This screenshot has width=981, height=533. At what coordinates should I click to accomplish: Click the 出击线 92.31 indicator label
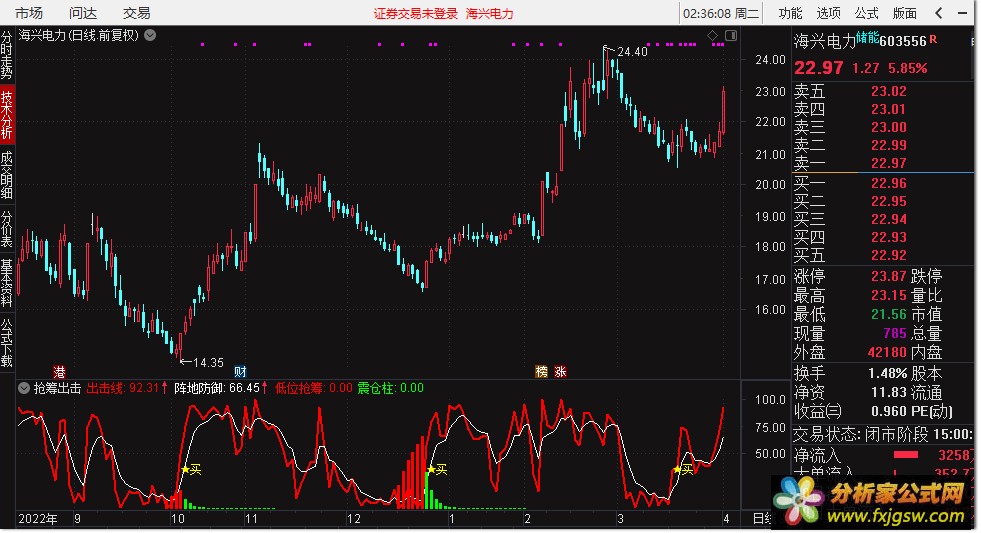pos(127,388)
